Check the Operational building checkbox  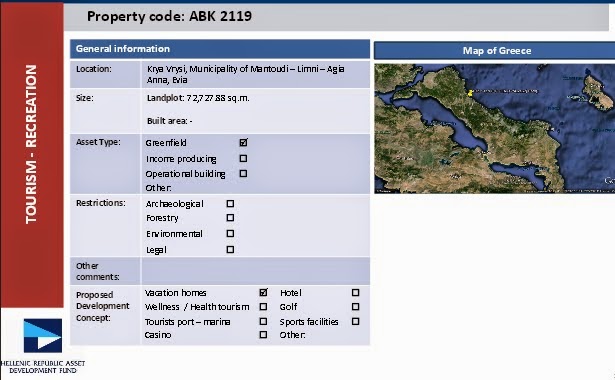(243, 173)
